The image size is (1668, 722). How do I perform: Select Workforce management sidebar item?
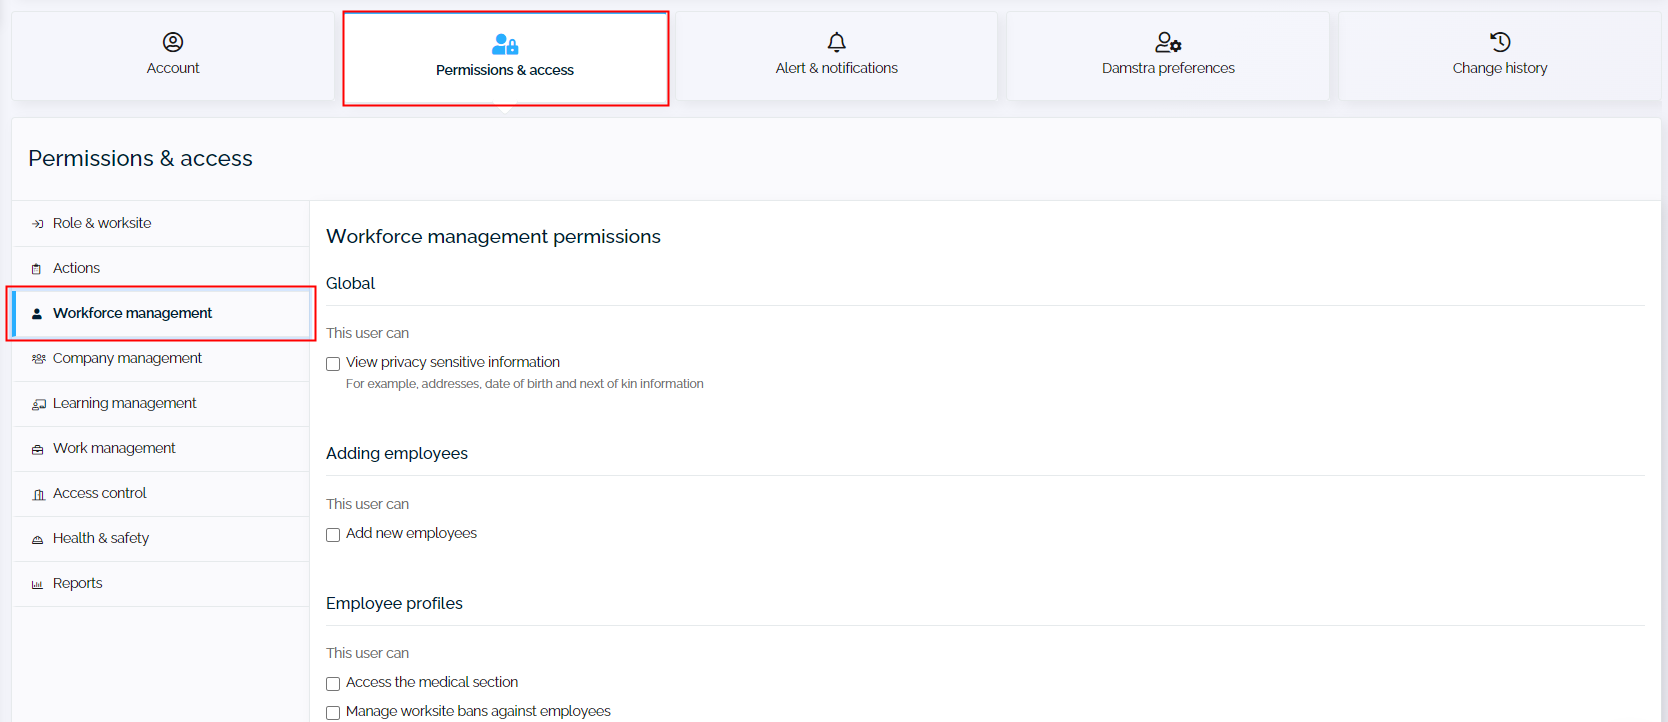(x=132, y=313)
